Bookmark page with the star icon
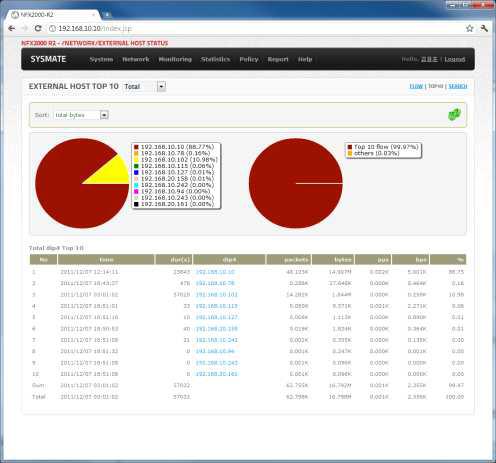496x463 pixels. pos(469,28)
